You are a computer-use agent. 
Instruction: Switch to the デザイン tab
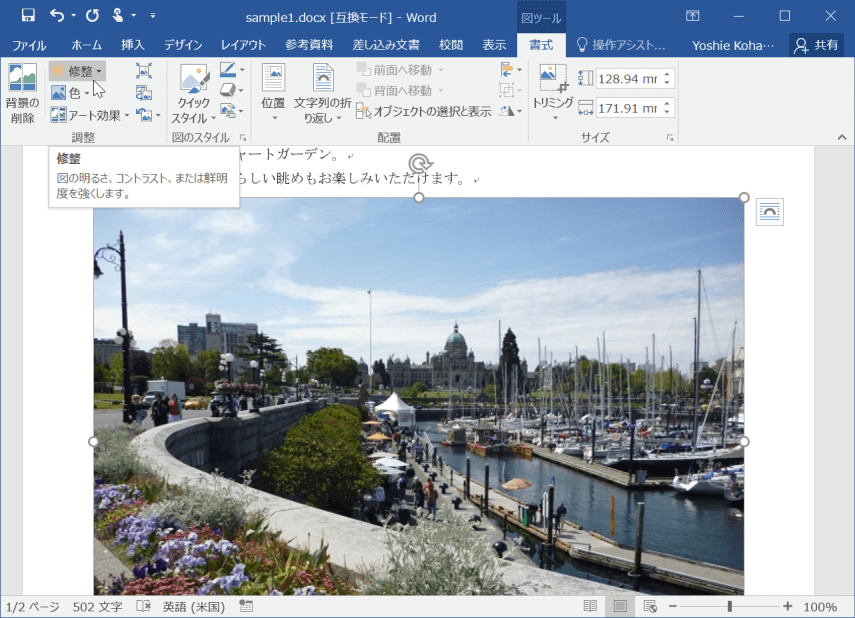(183, 45)
